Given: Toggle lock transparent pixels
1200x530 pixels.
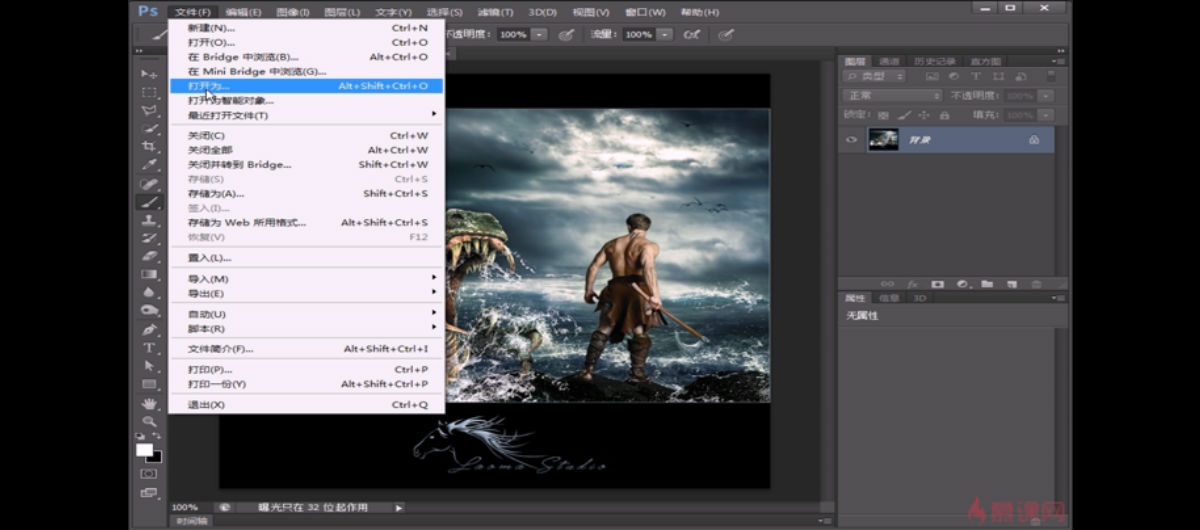Looking at the screenshot, I should 884,115.
